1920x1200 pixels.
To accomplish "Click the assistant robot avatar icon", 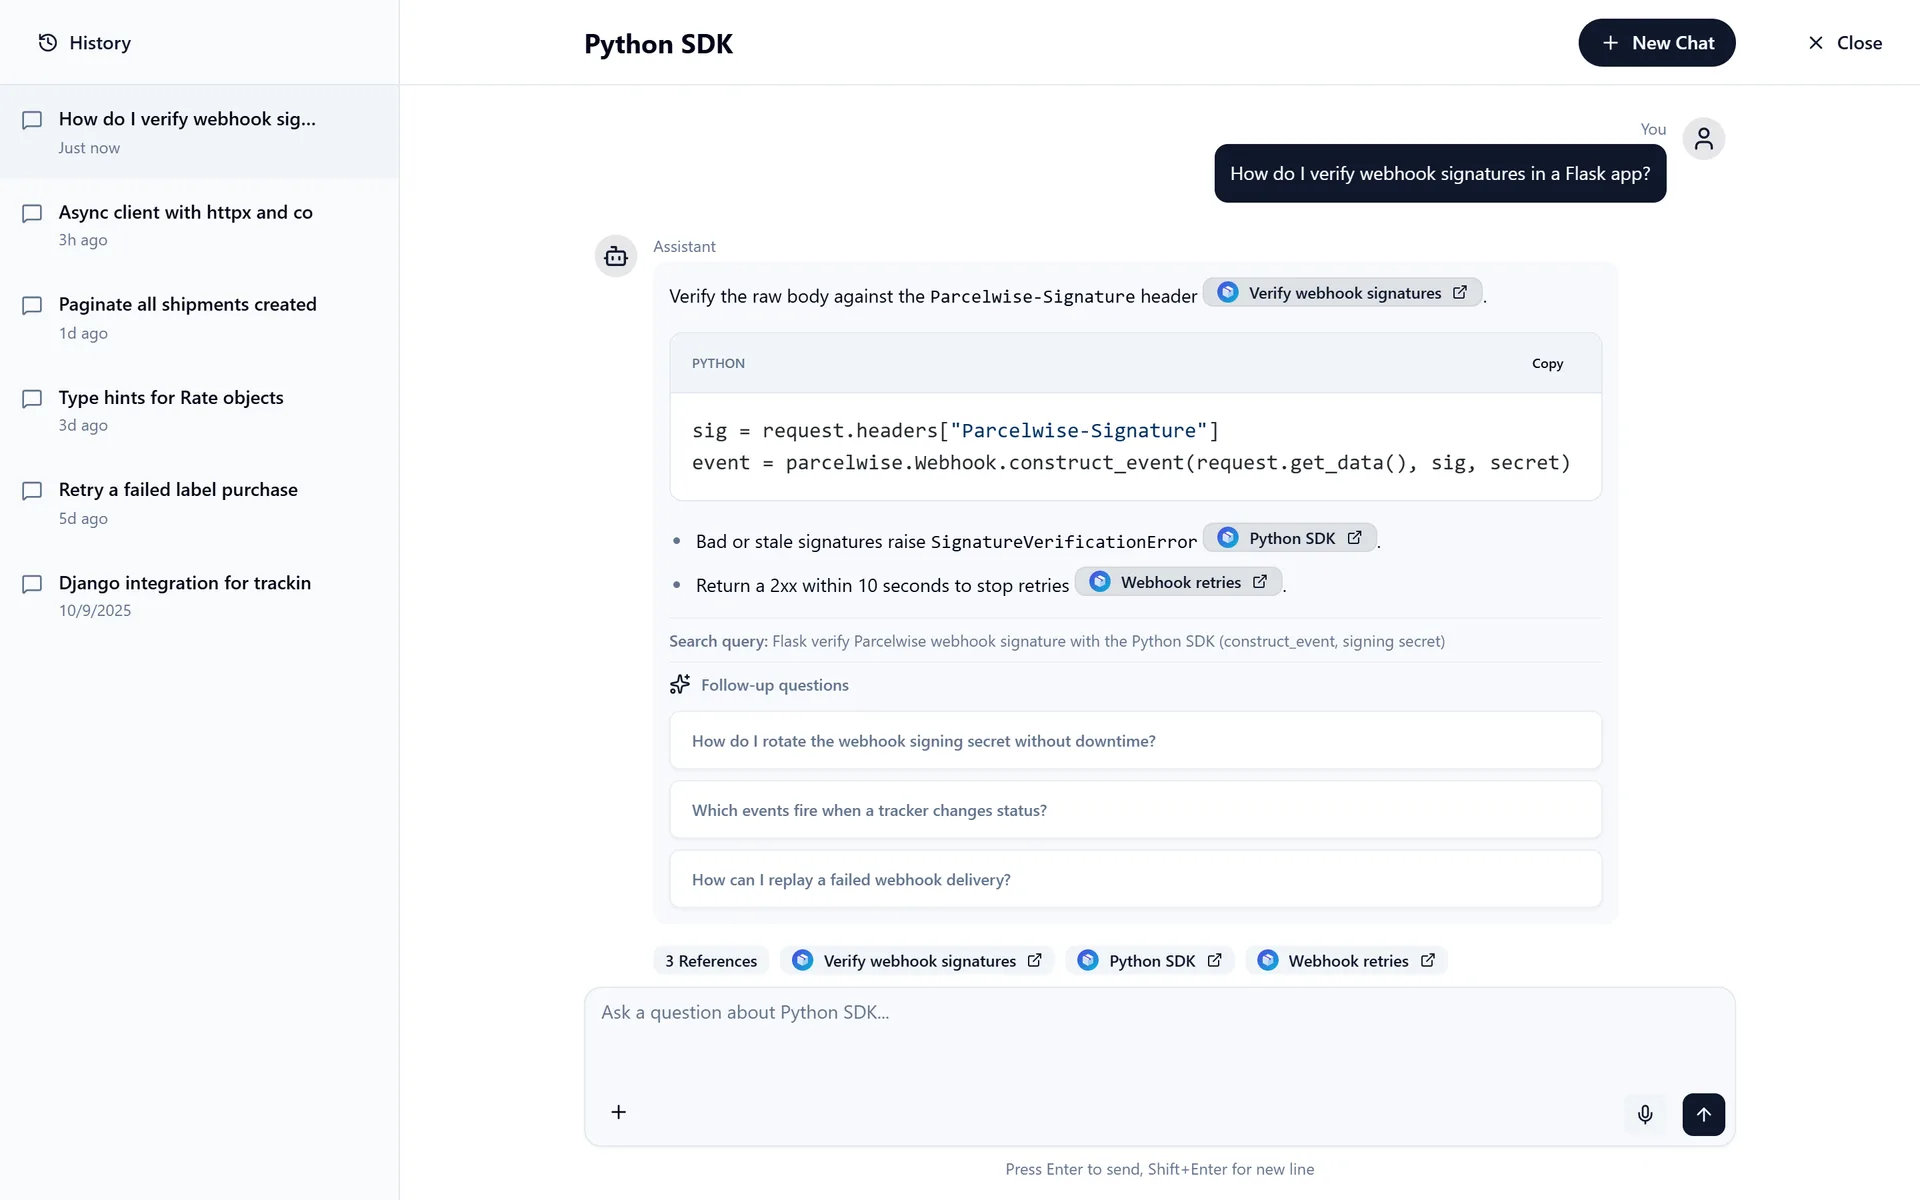I will click(616, 257).
